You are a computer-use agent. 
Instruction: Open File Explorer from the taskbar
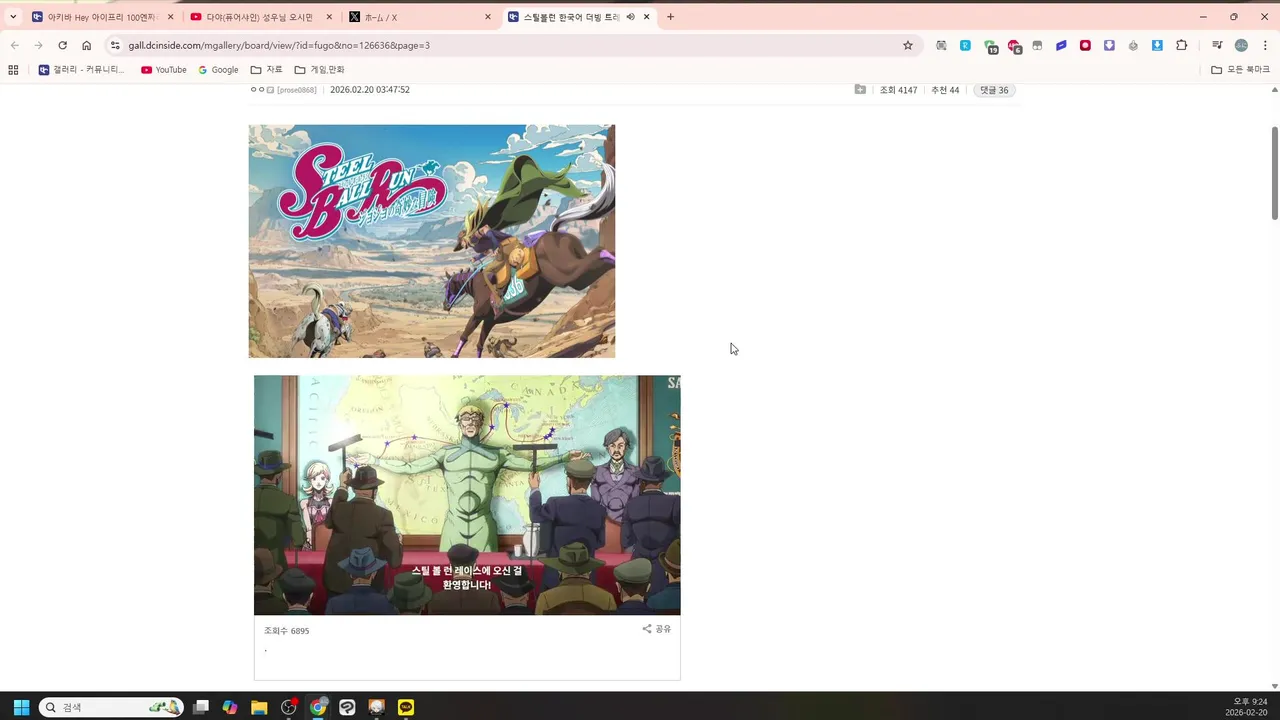click(x=259, y=707)
